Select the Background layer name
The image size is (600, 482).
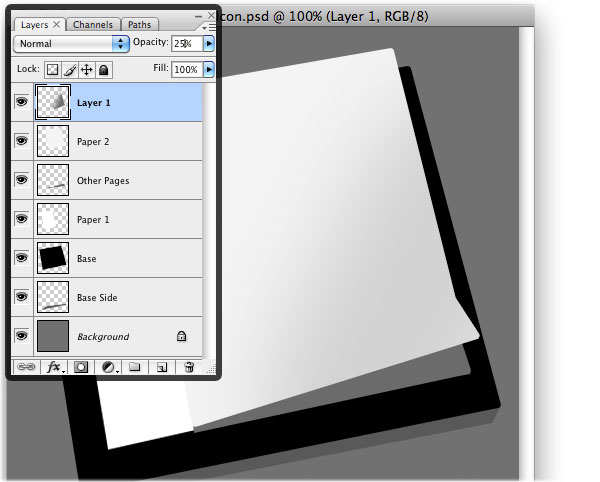pyautogui.click(x=103, y=337)
